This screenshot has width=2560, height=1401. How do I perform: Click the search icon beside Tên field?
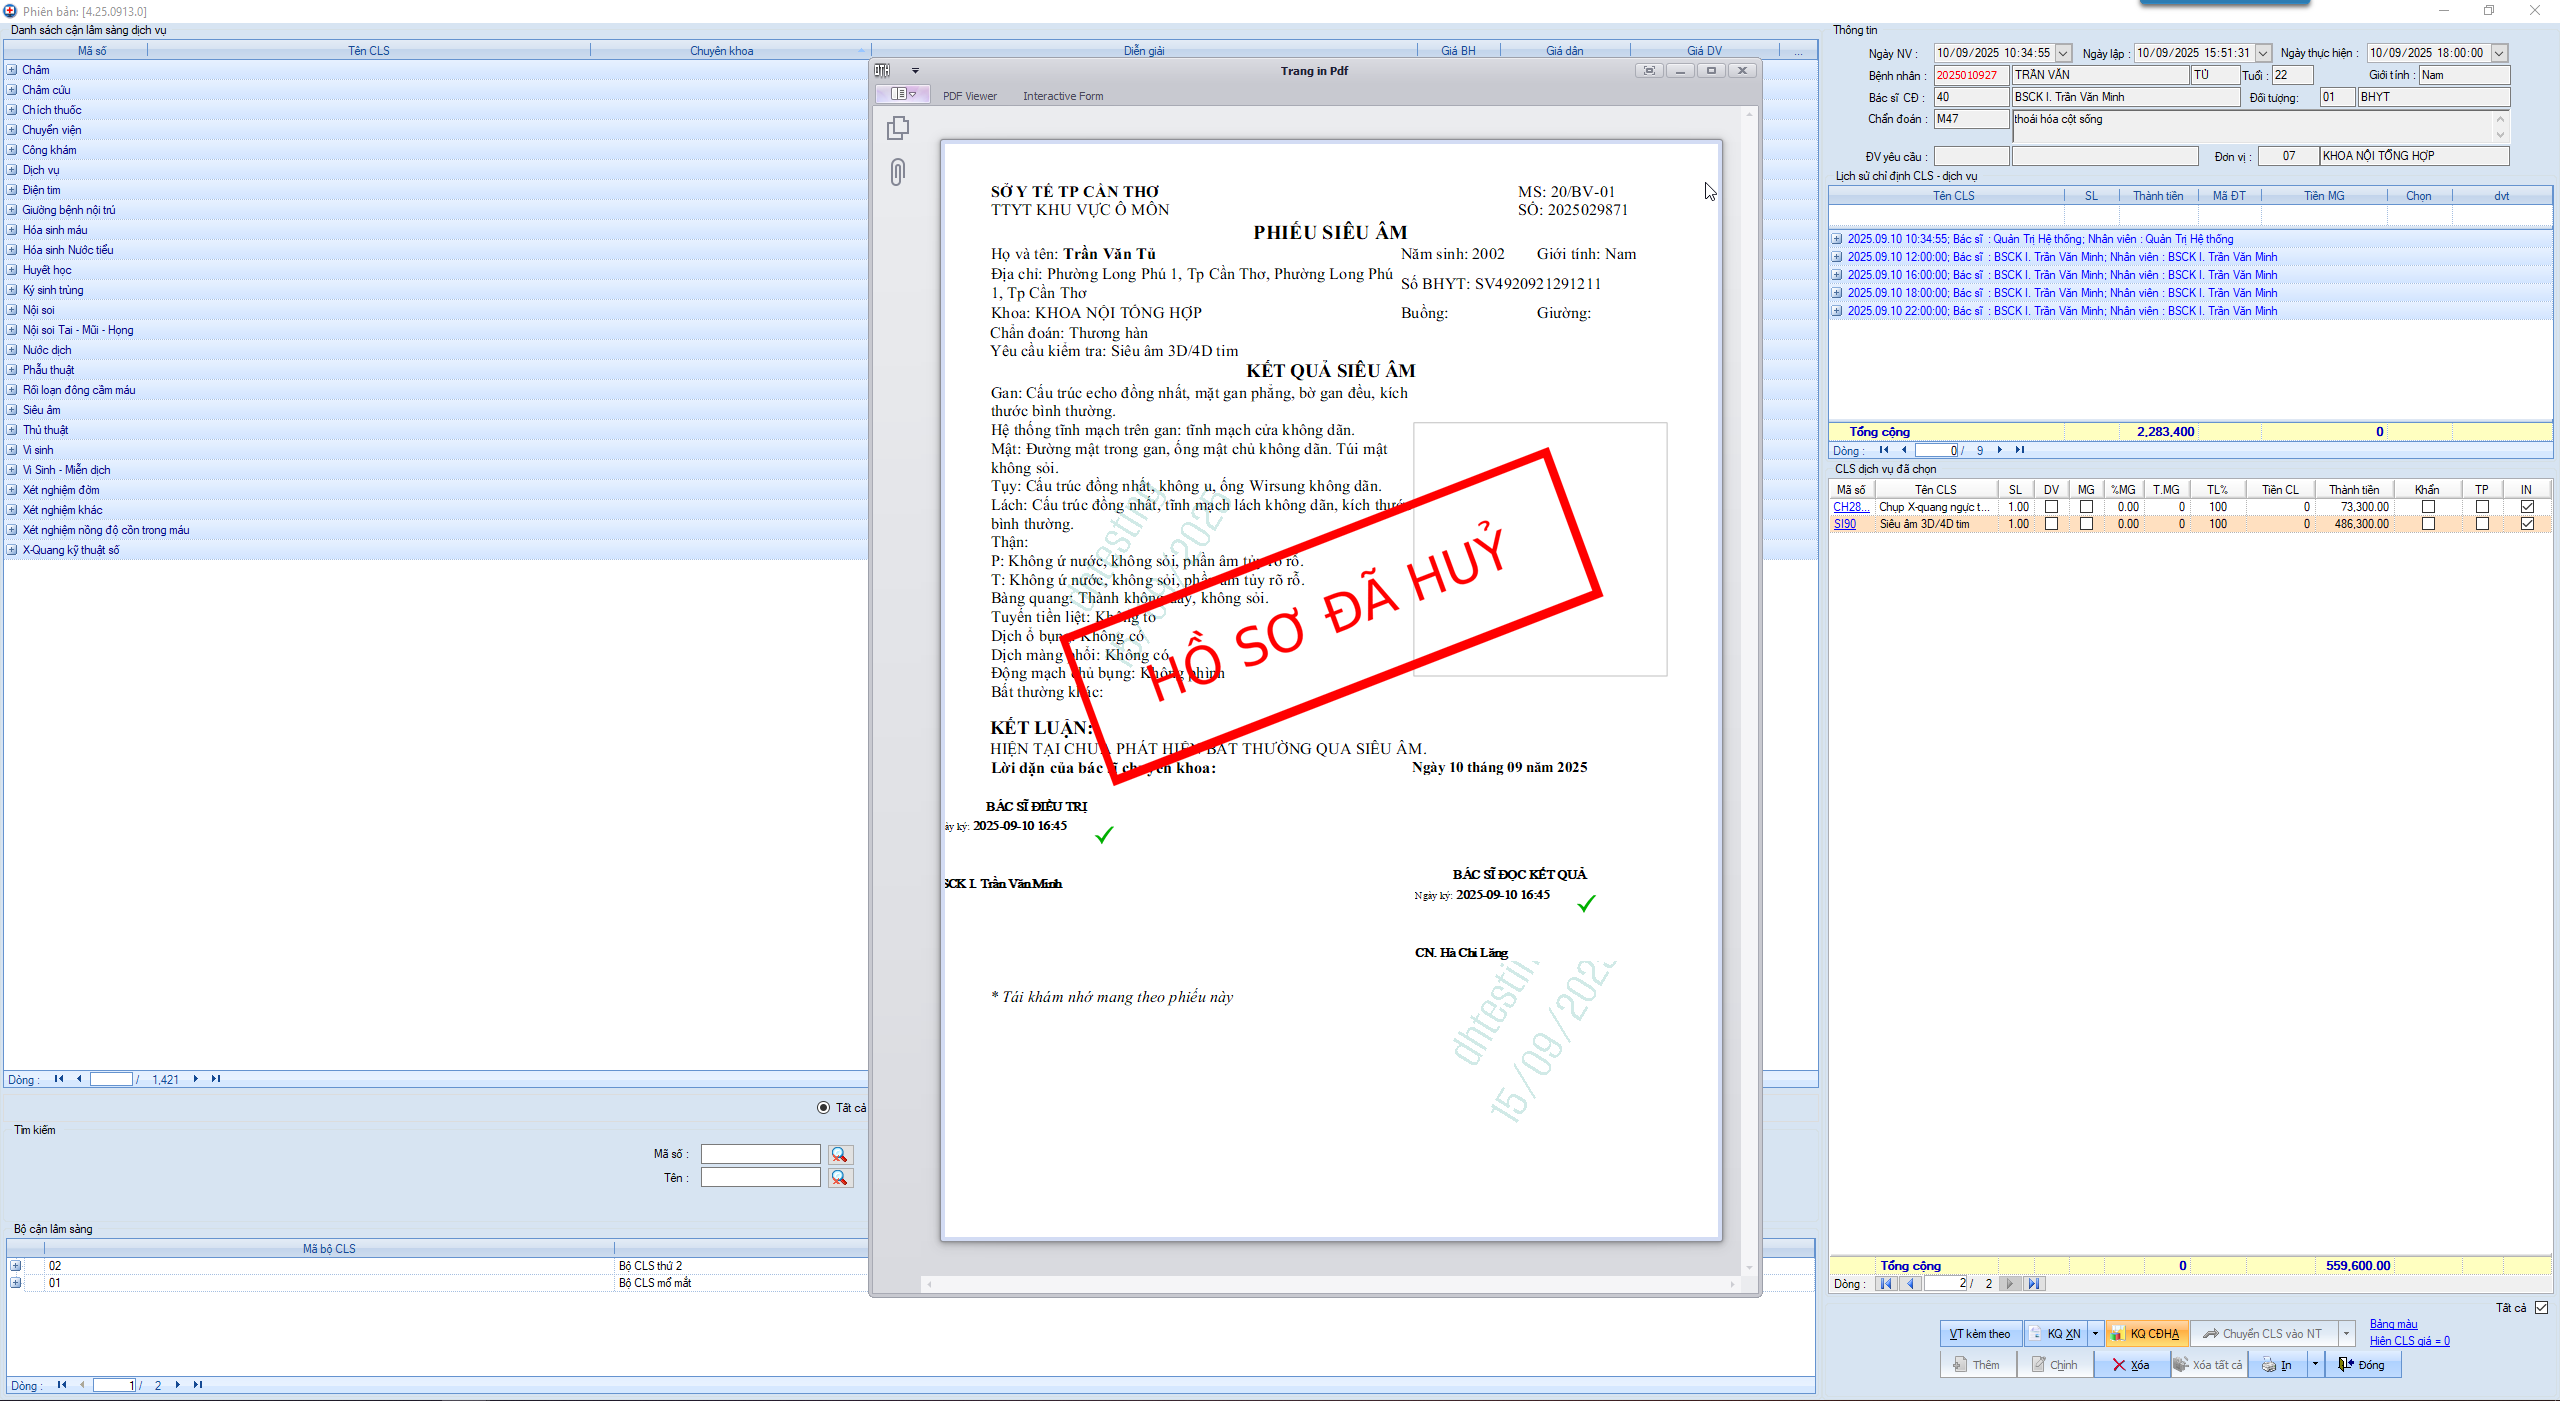pos(840,1178)
